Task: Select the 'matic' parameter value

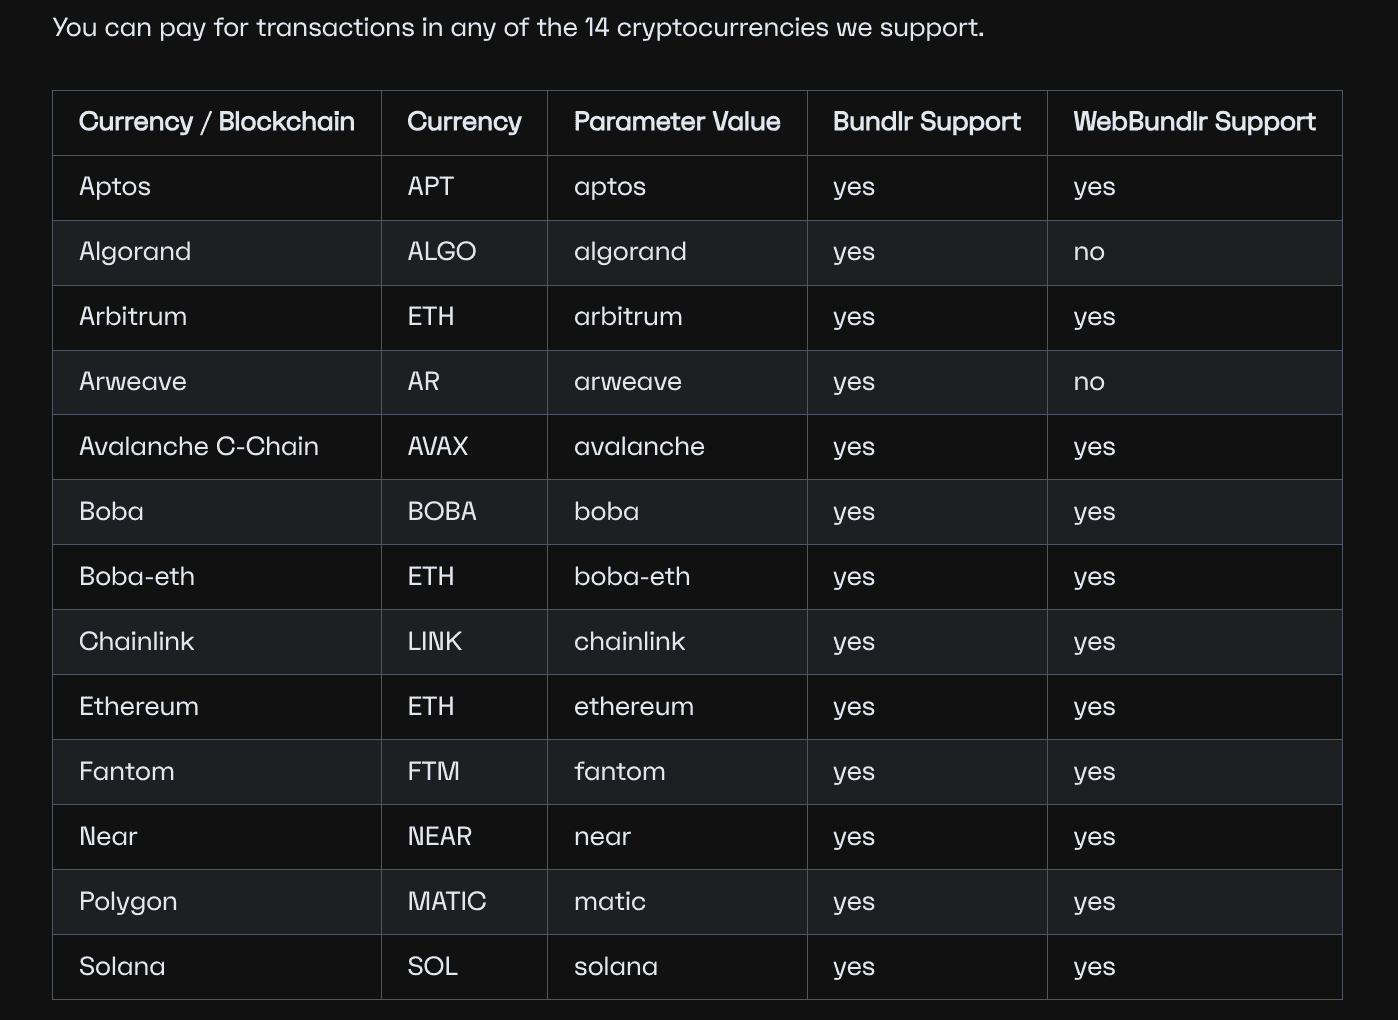Action: (610, 902)
